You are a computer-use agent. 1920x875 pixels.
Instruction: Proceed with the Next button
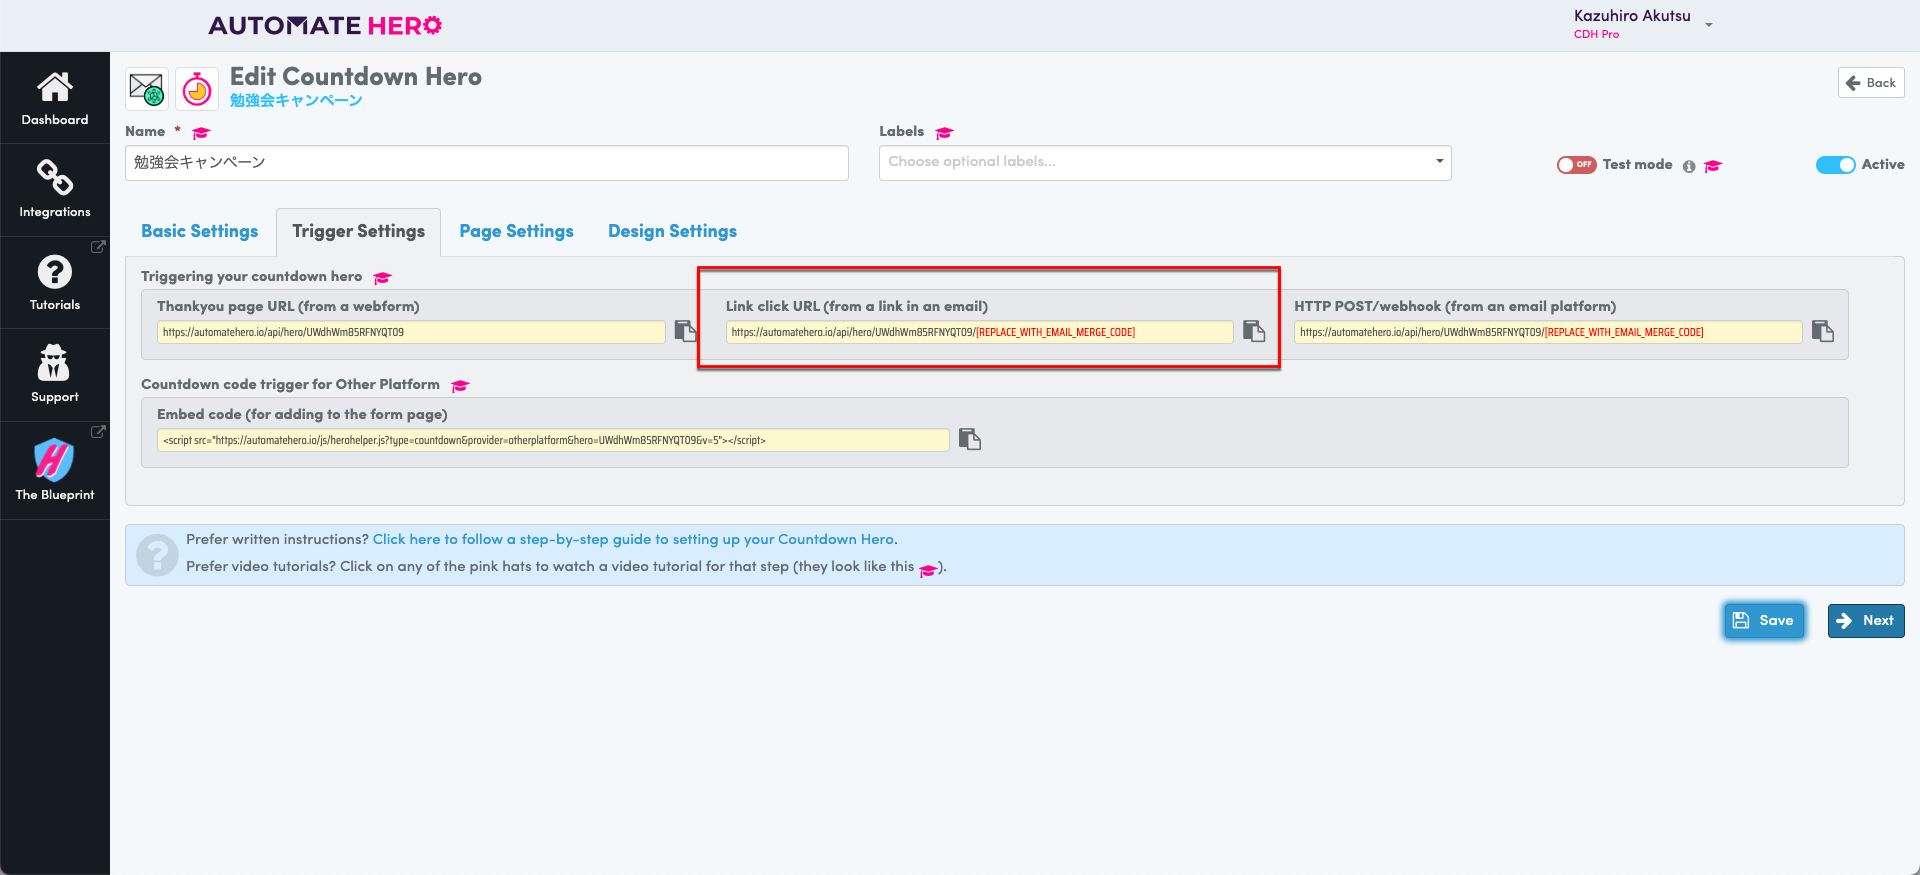pyautogui.click(x=1866, y=620)
